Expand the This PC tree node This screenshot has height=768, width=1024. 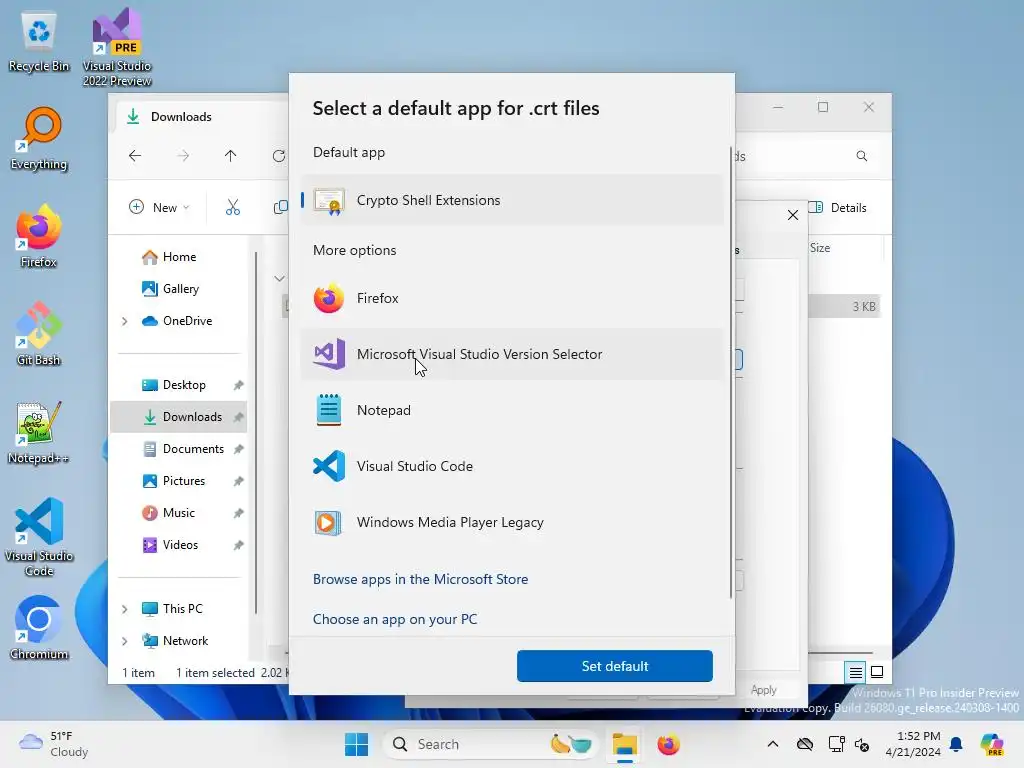[x=125, y=609]
